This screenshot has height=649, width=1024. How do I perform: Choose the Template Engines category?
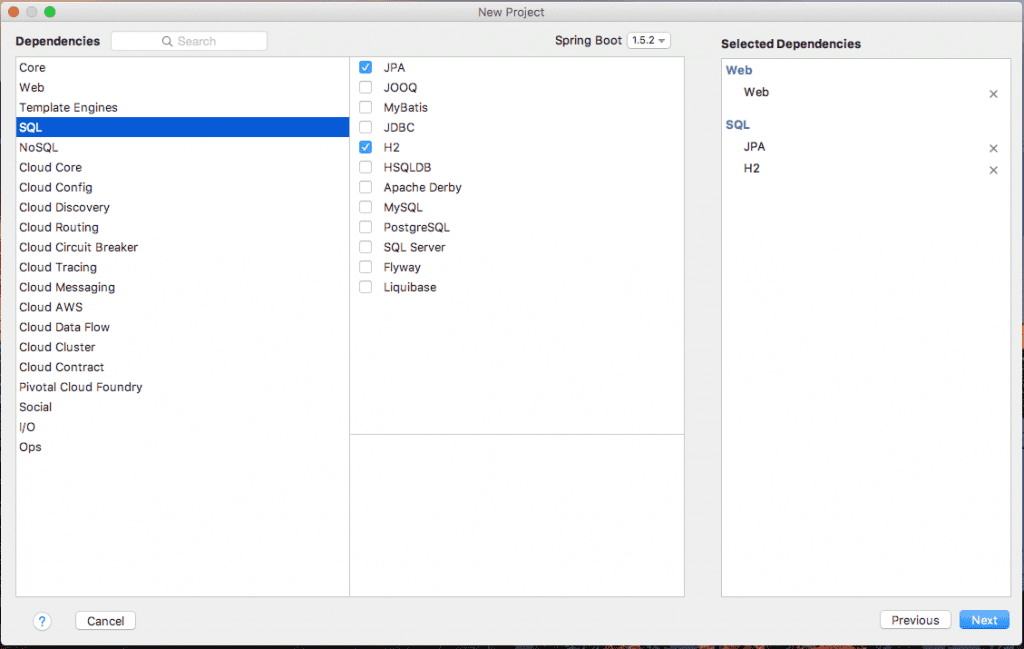coord(68,108)
